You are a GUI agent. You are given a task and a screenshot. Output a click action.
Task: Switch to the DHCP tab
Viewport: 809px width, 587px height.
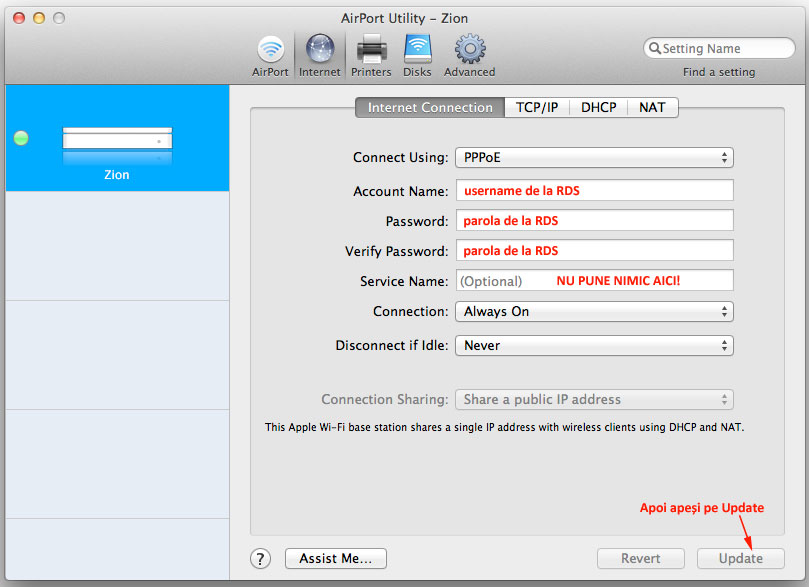coord(599,107)
